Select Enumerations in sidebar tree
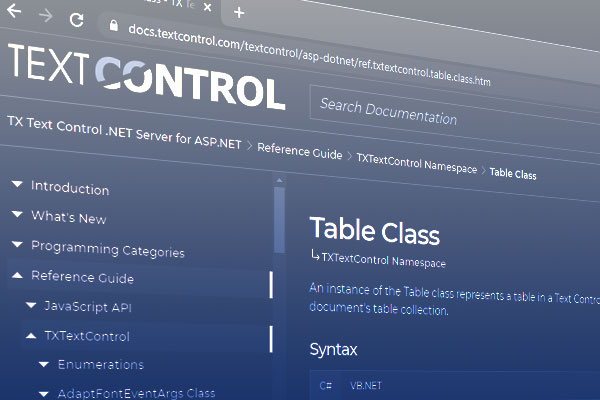 [x=101, y=365]
